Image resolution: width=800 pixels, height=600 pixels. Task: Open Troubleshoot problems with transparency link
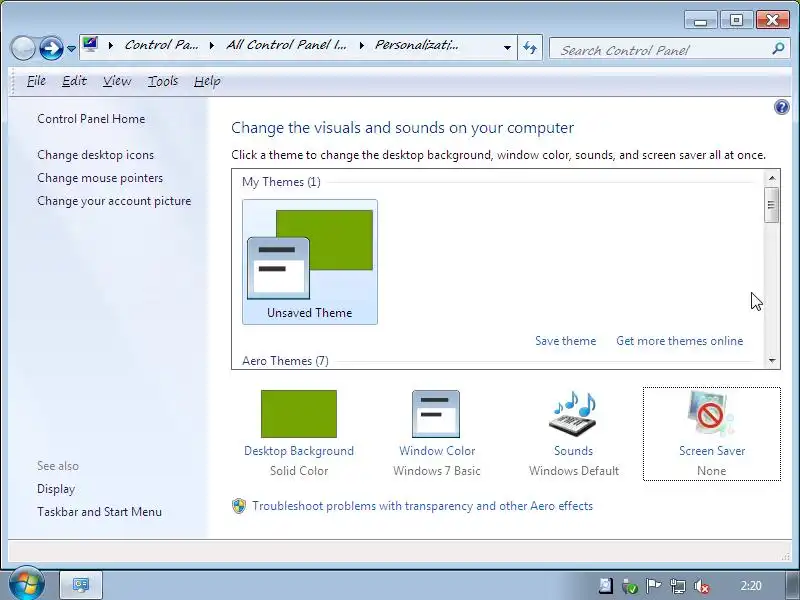[422, 506]
